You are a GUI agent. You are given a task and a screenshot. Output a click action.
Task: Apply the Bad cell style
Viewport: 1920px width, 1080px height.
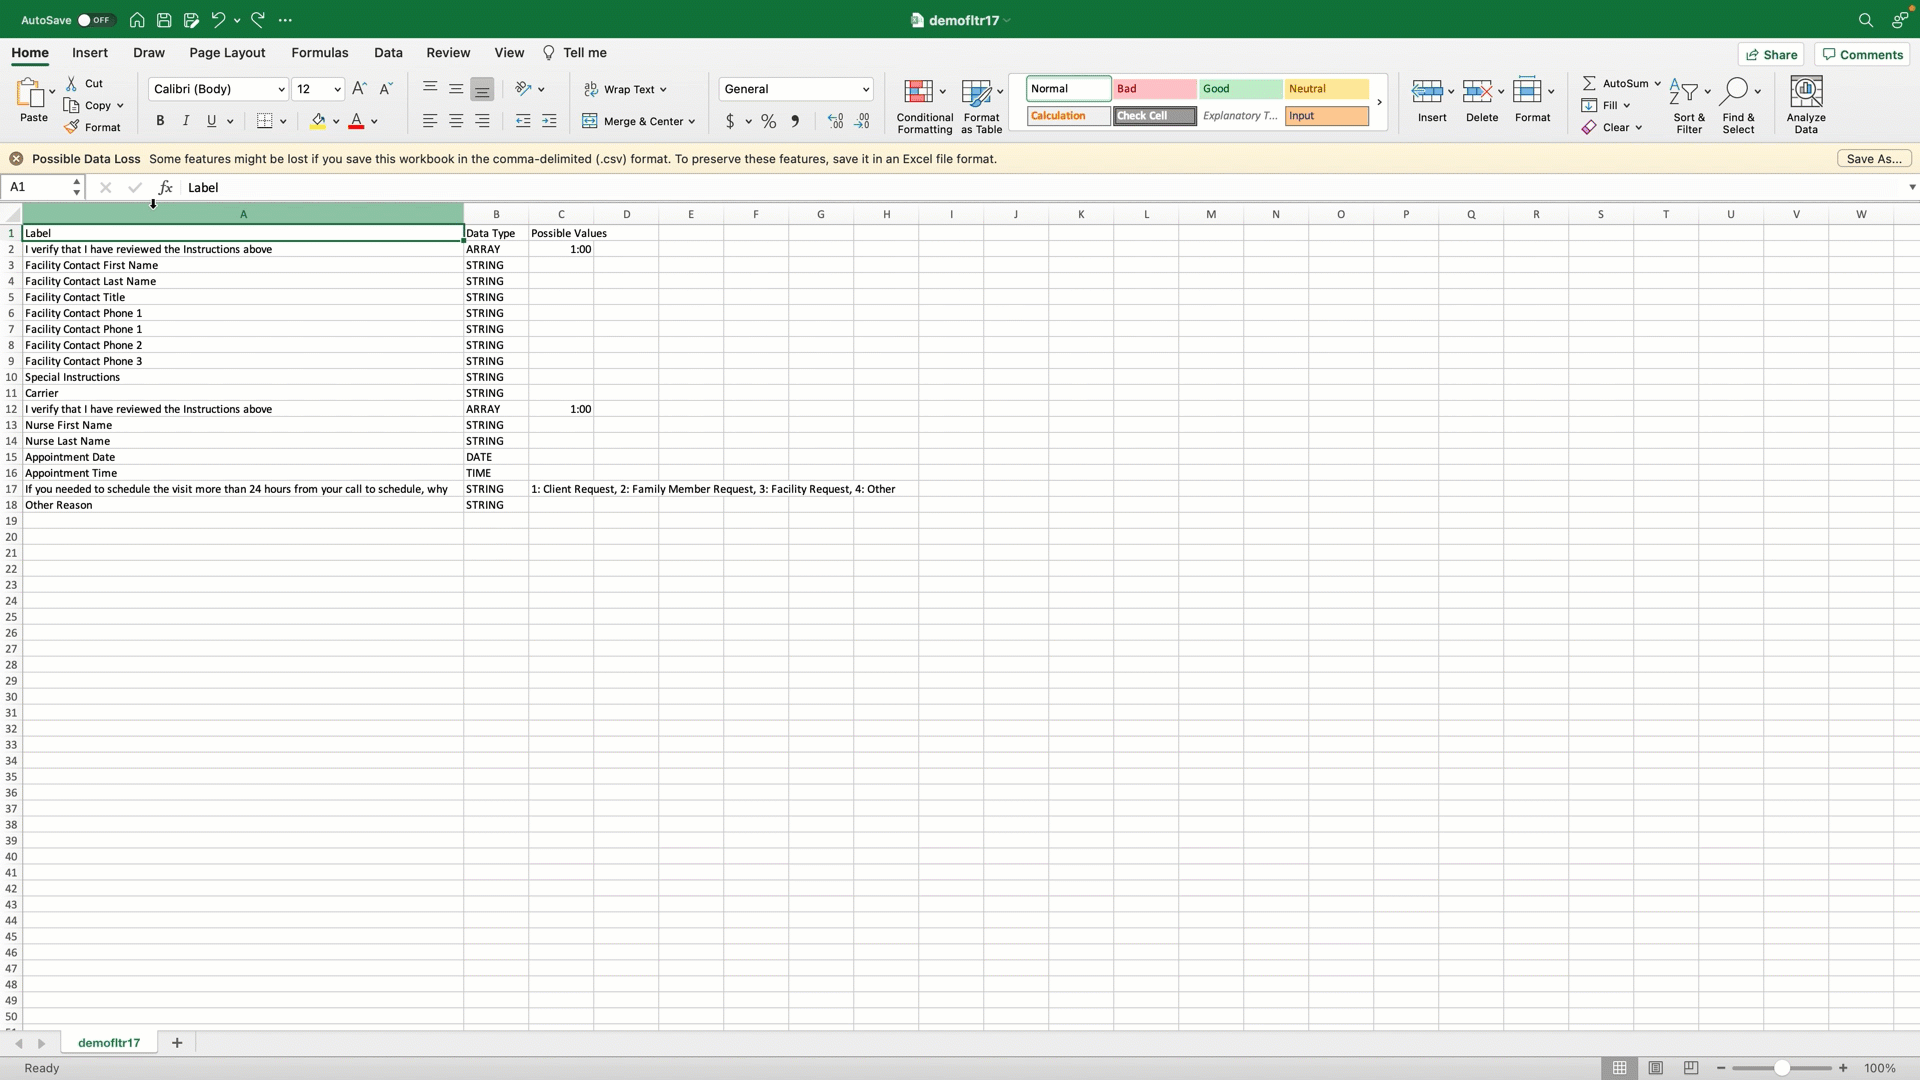click(x=1155, y=89)
